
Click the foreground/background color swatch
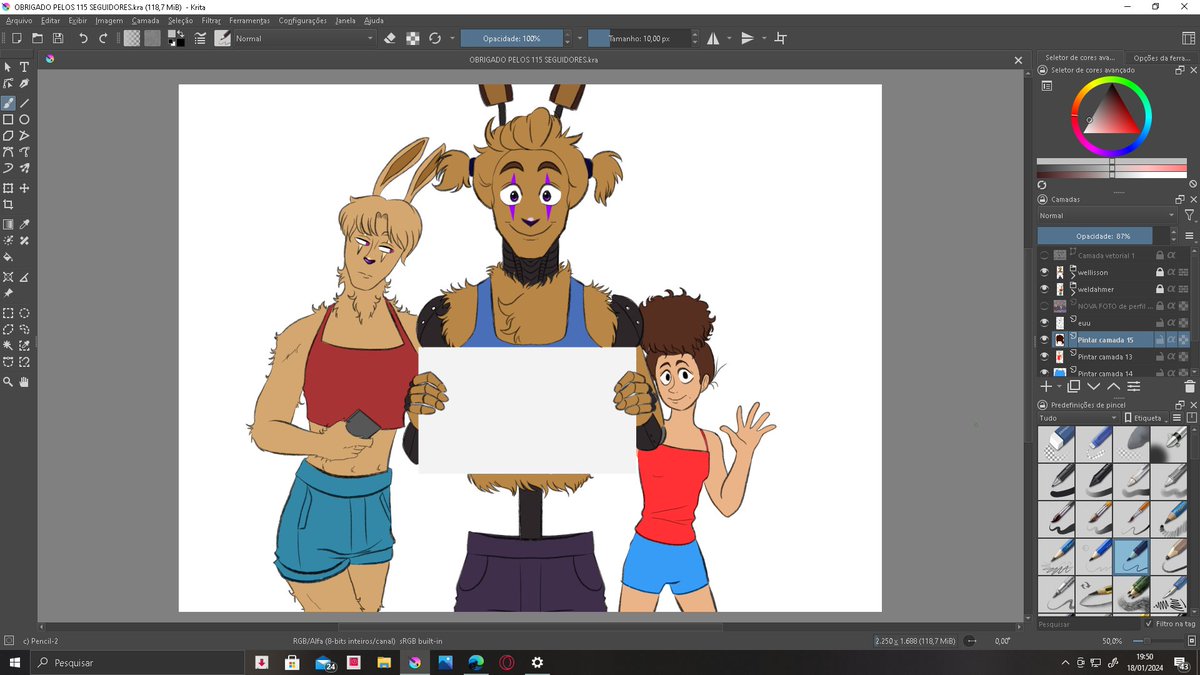tap(175, 38)
